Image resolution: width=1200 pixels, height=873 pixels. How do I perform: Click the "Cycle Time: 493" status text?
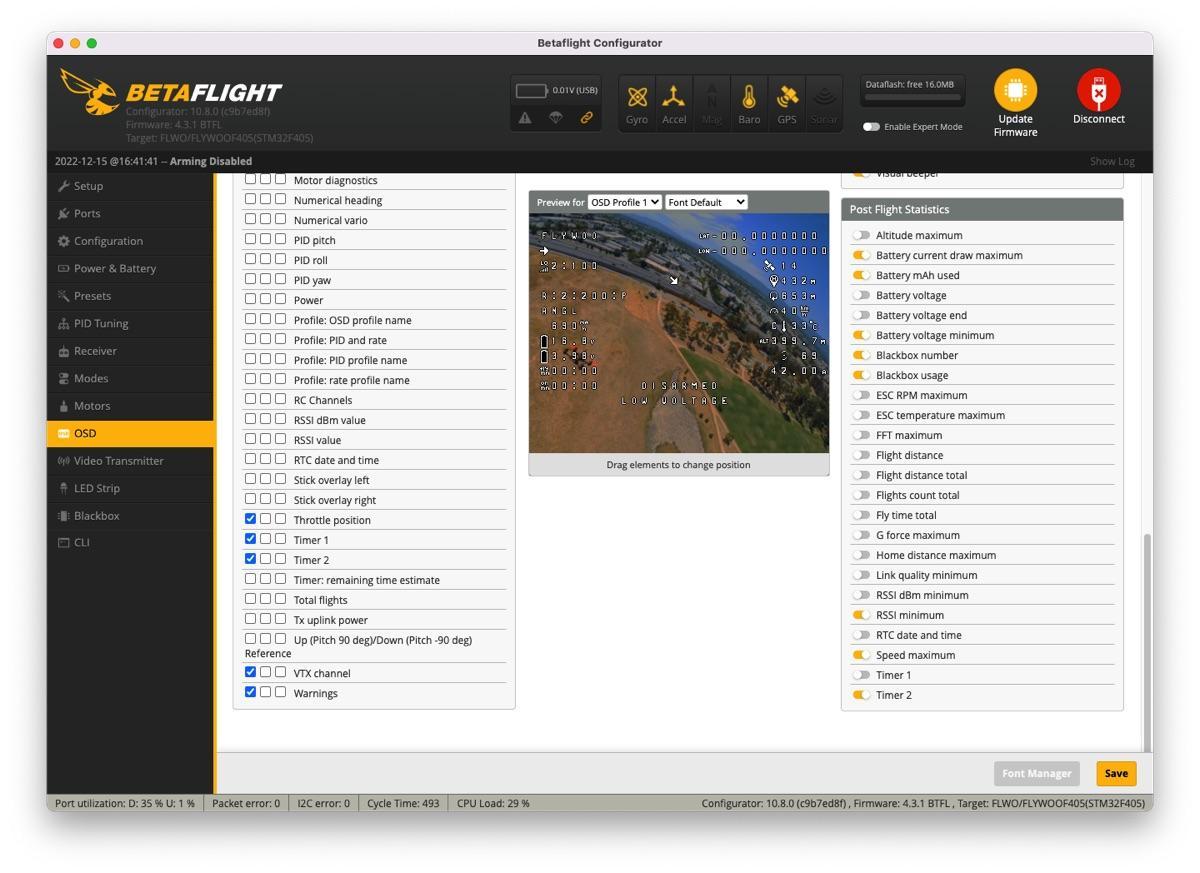click(x=403, y=803)
